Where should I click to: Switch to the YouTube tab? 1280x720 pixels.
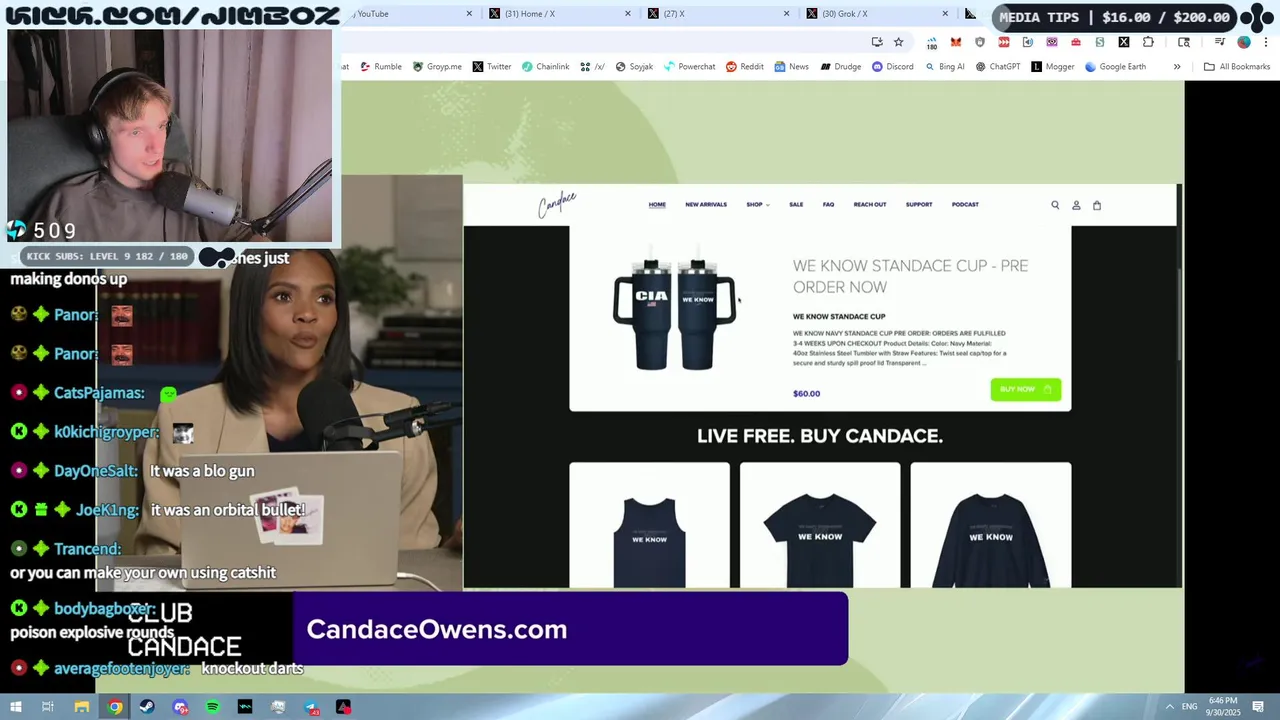click(x=410, y=14)
